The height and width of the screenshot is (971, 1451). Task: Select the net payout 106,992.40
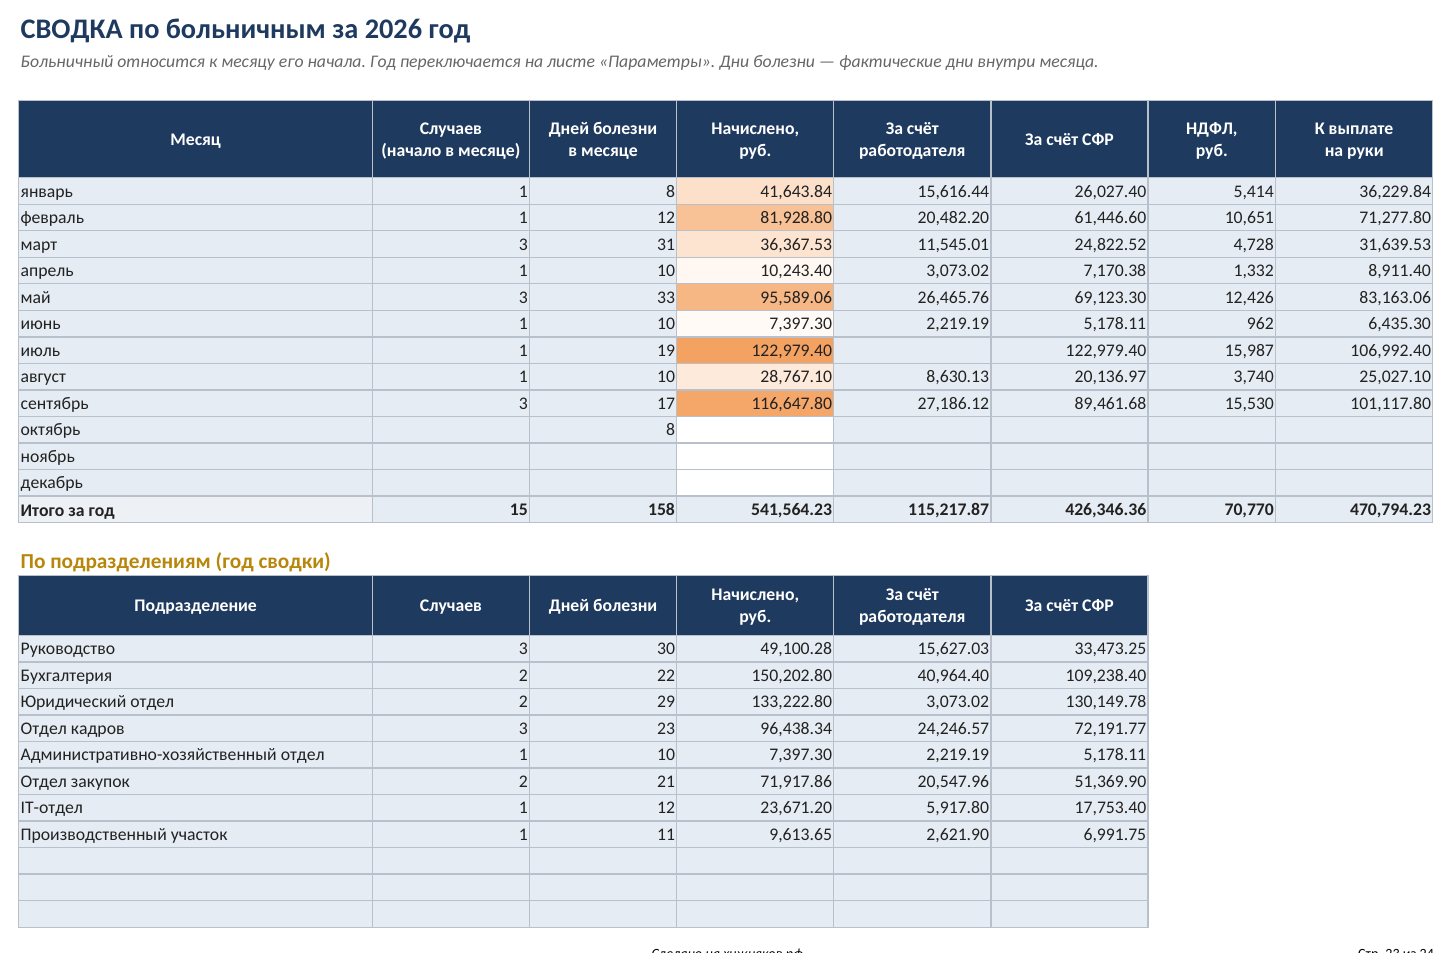[1353, 350]
